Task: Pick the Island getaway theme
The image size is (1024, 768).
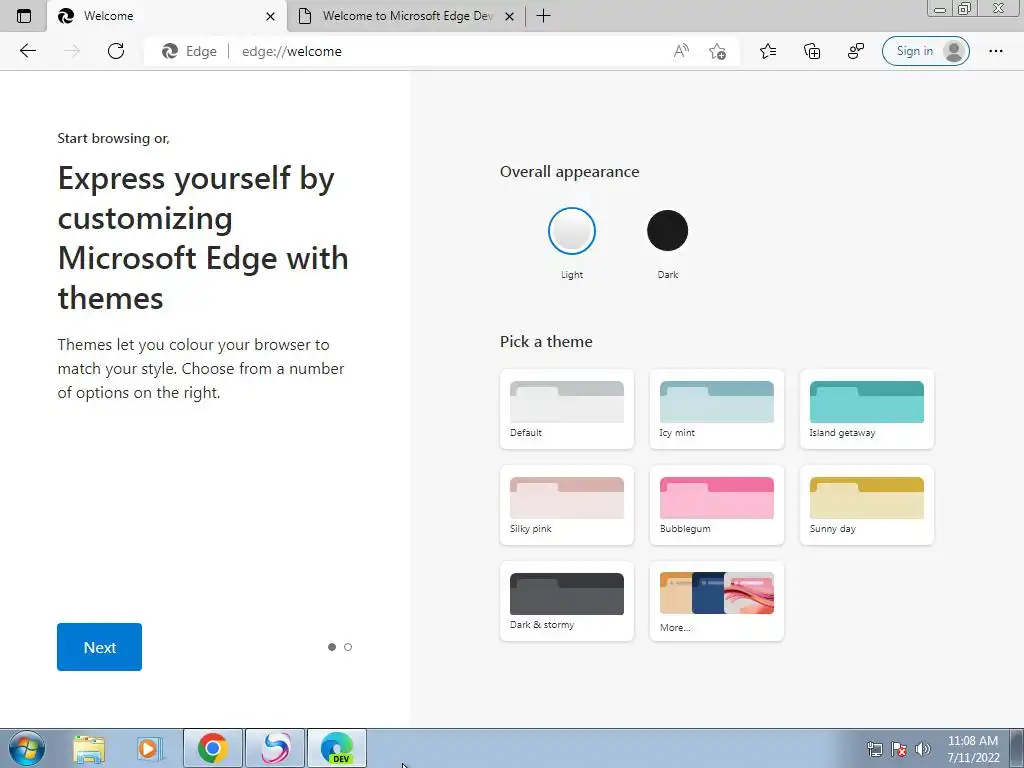Action: [867, 409]
